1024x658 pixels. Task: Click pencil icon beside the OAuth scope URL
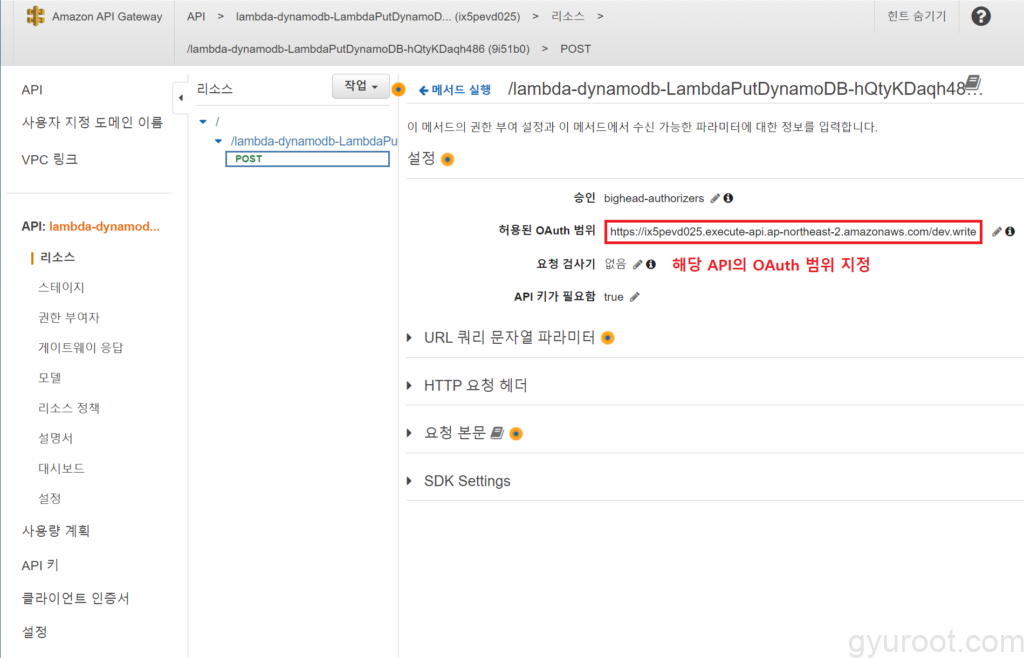click(x=996, y=231)
